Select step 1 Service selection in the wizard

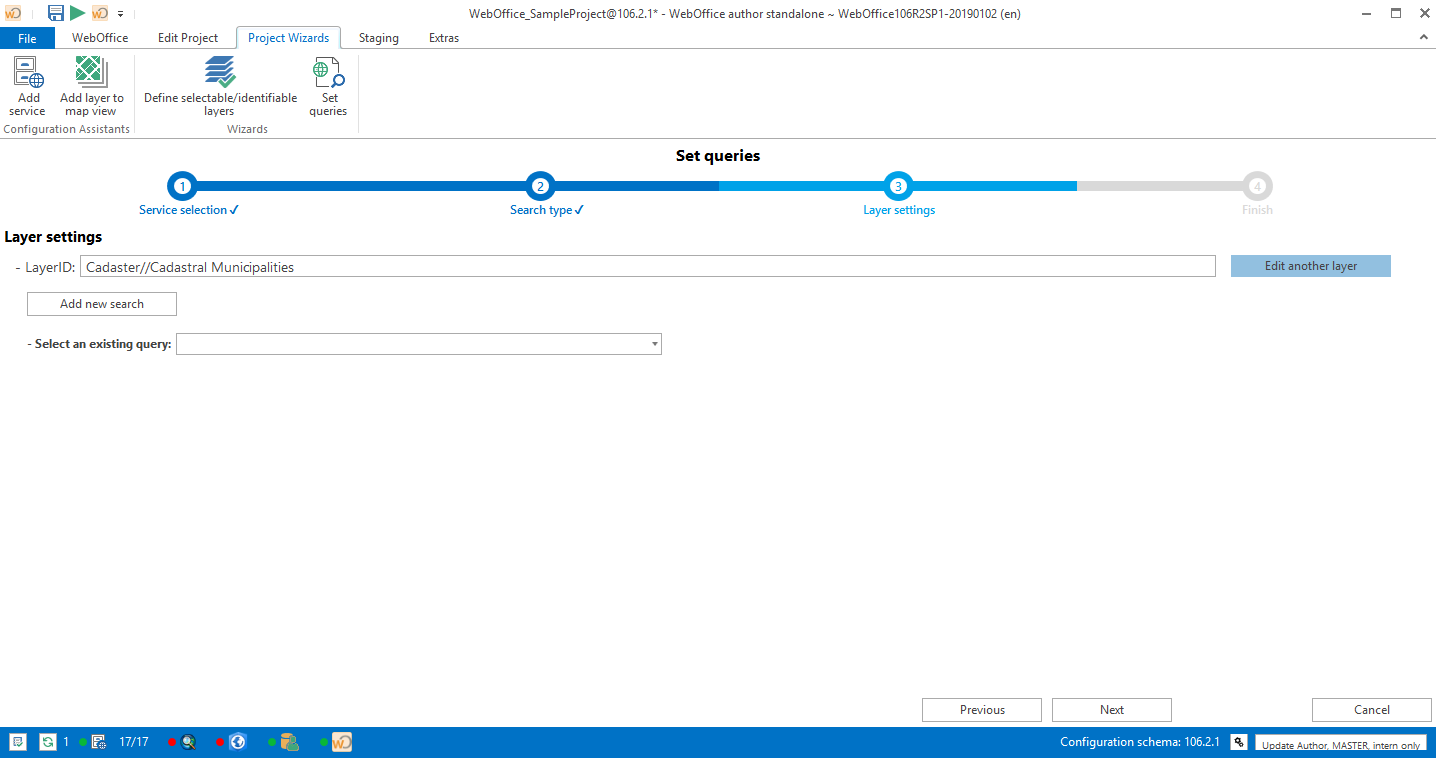click(182, 186)
